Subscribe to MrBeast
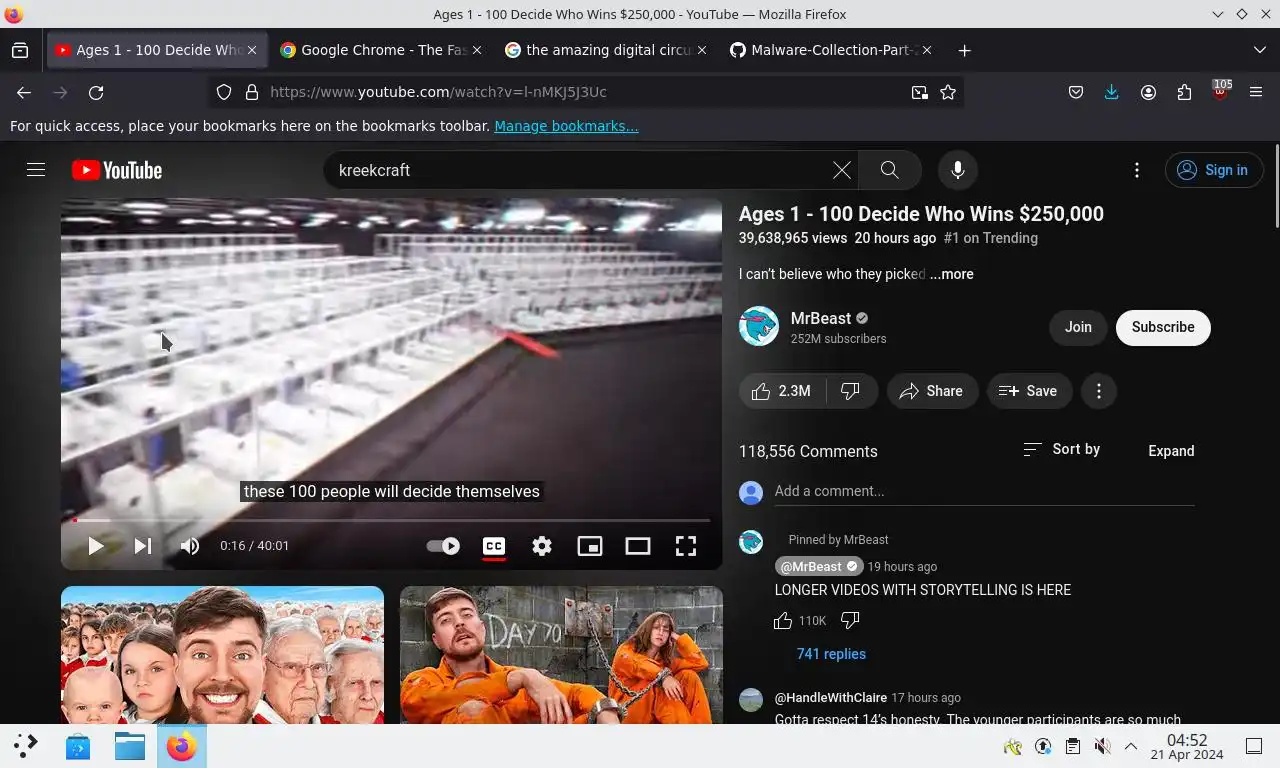1280x768 pixels. [x=1163, y=327]
